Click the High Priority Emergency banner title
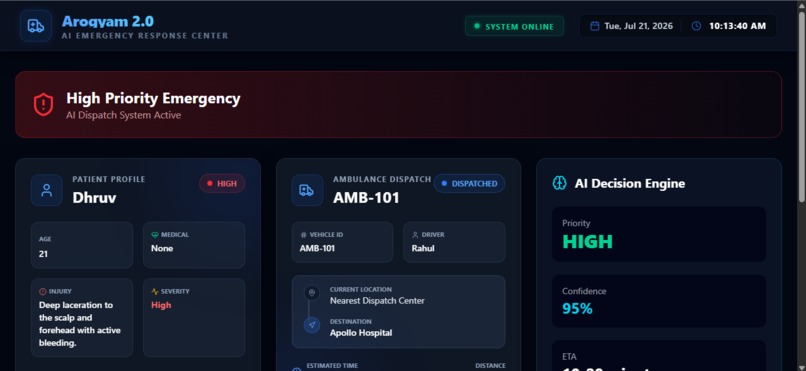This screenshot has width=806, height=371. coord(153,98)
